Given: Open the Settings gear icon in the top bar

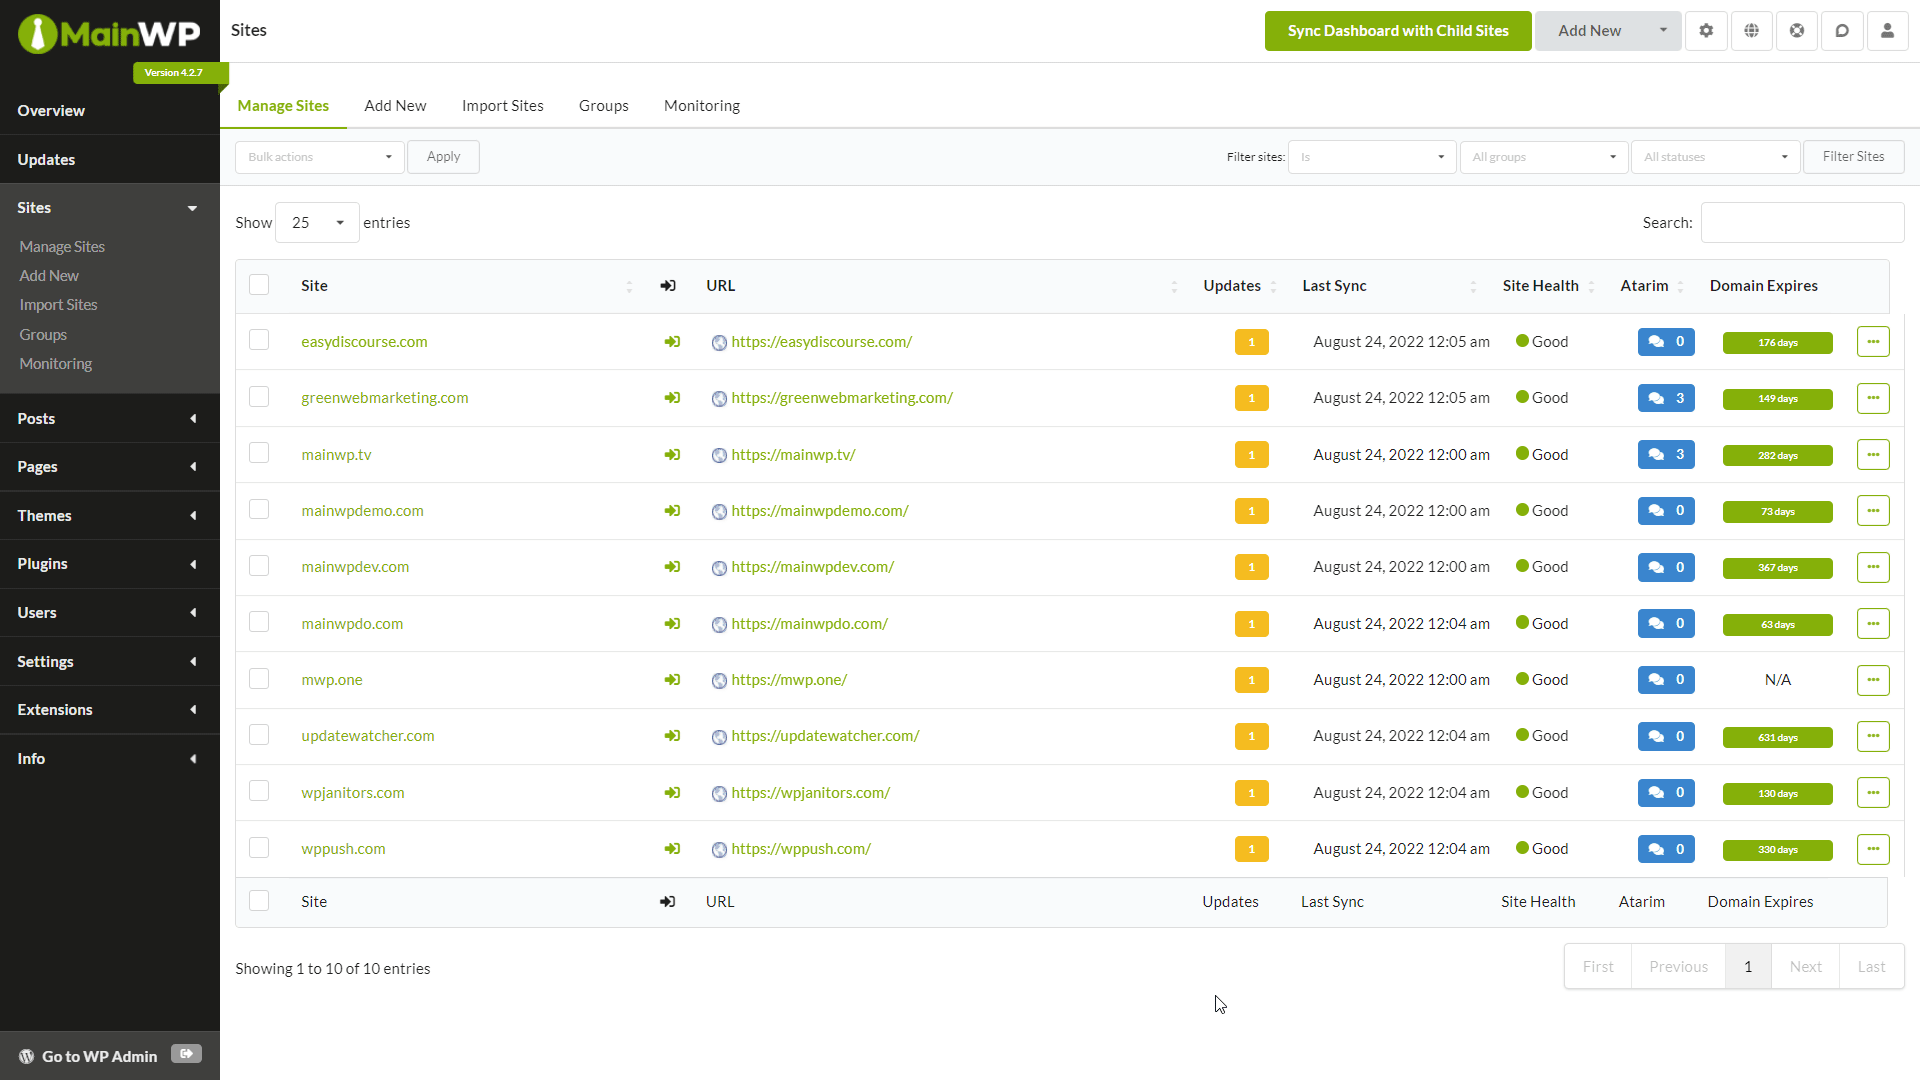Looking at the screenshot, I should click(x=1705, y=30).
